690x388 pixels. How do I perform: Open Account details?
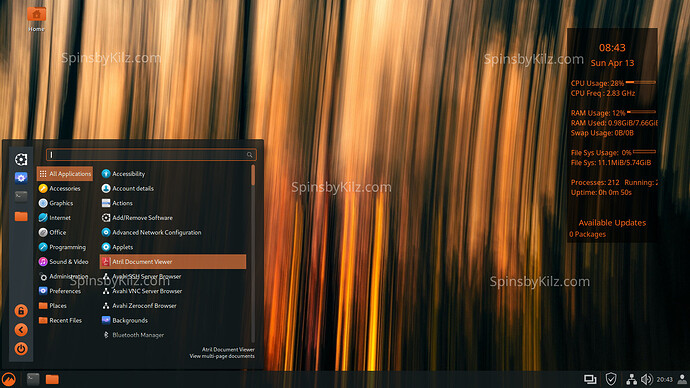173,188
